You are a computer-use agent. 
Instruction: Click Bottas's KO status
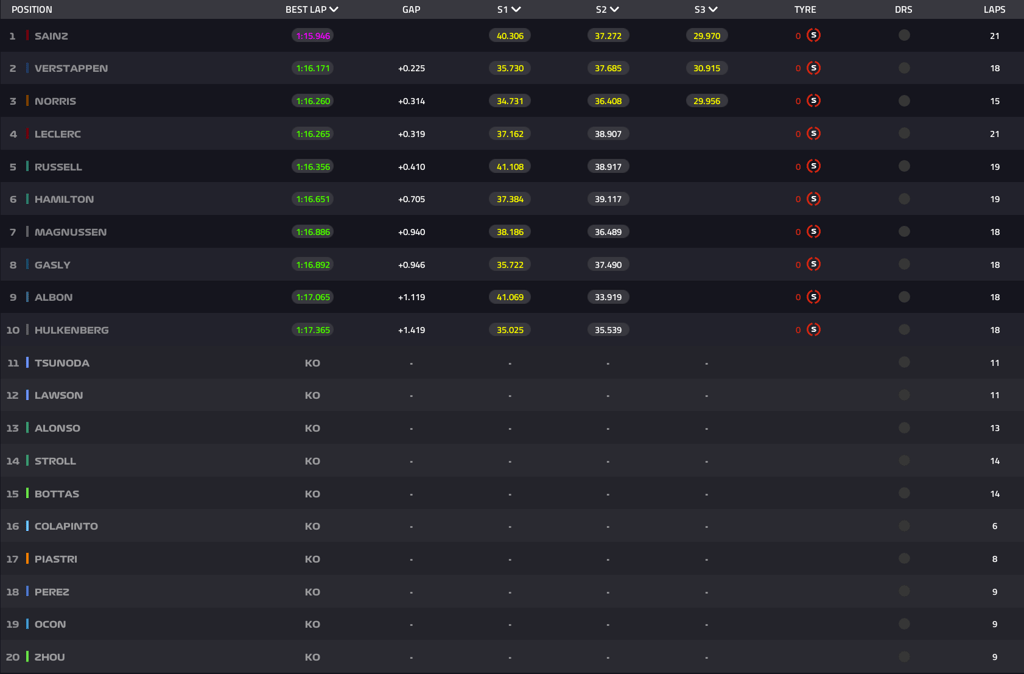click(x=312, y=493)
